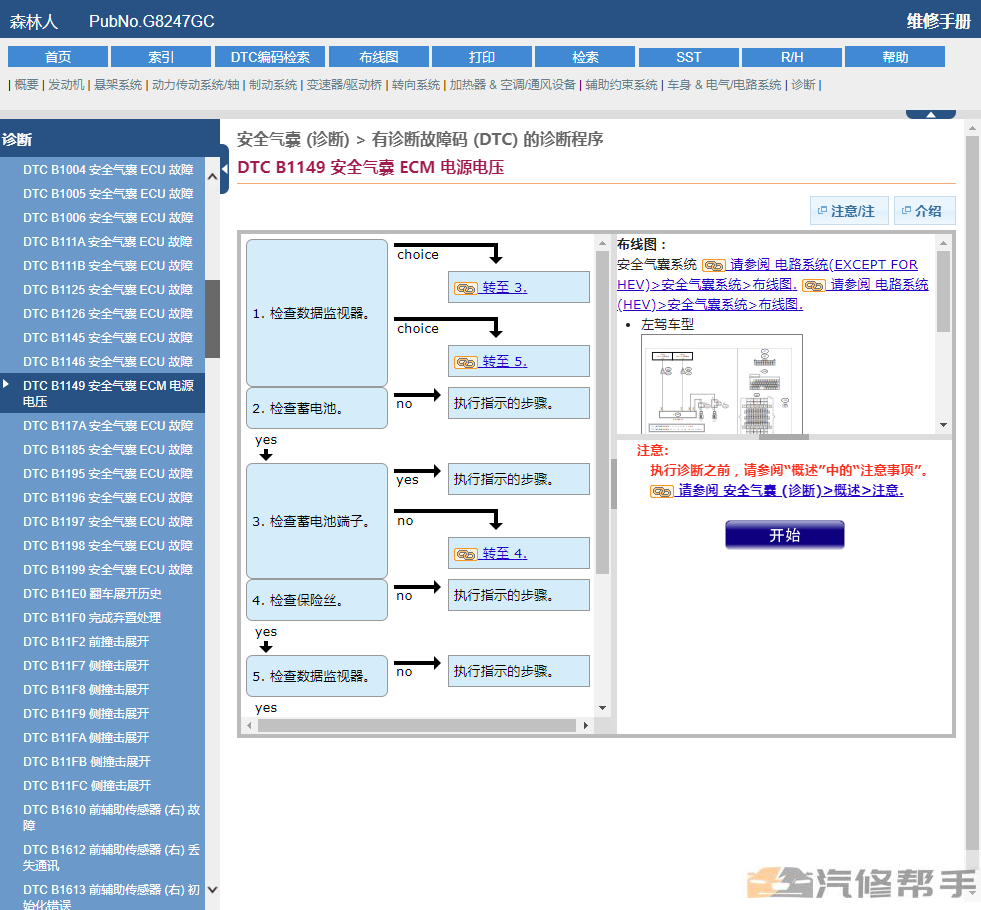Select DTC B1146 安全气囊 ECU 故障
The height and width of the screenshot is (910, 981).
[108, 361]
